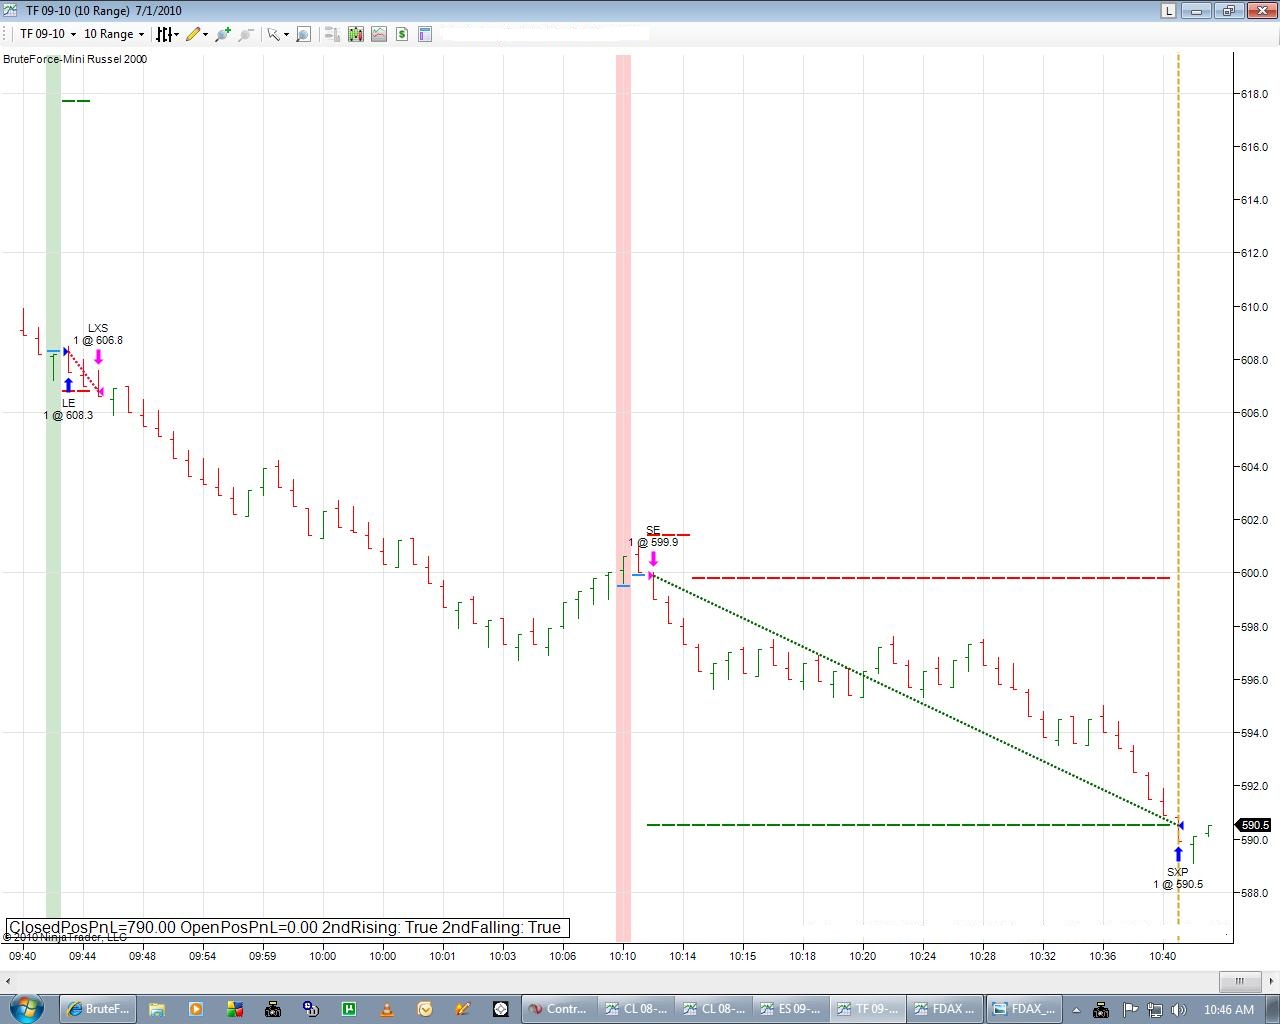Click the zoom in icon

[223, 34]
